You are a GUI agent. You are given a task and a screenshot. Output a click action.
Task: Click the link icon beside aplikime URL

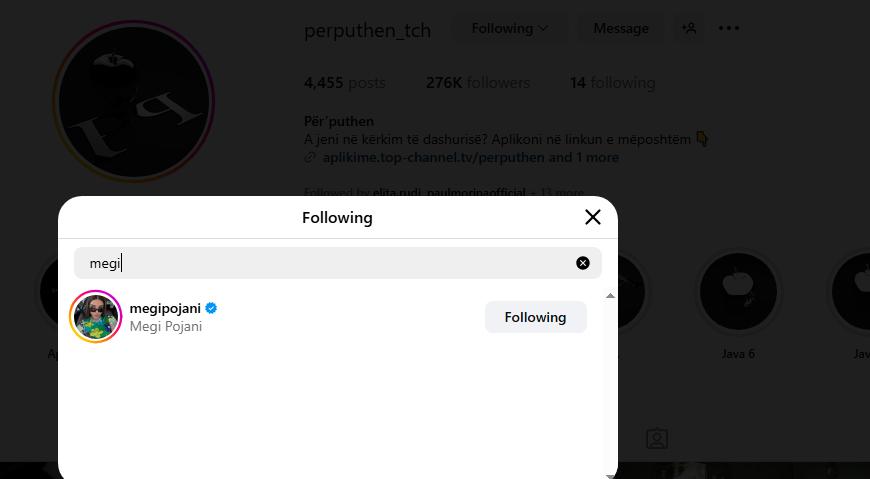(311, 158)
